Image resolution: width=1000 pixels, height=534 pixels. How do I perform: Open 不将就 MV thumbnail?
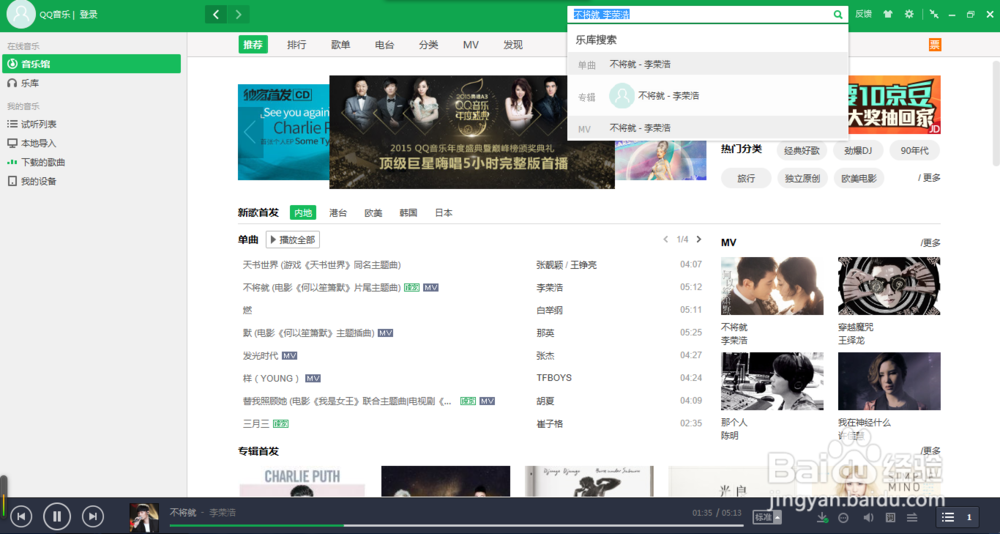pos(772,286)
